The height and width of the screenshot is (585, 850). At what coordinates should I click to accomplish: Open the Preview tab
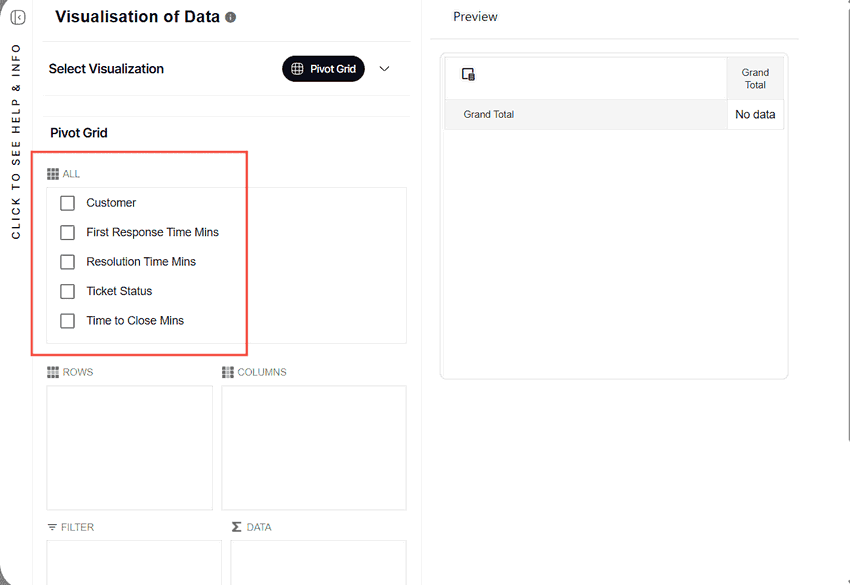tap(475, 17)
